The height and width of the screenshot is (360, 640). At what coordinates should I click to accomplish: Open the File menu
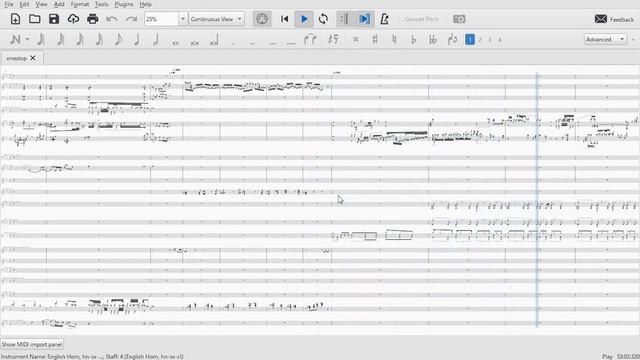(9, 4)
